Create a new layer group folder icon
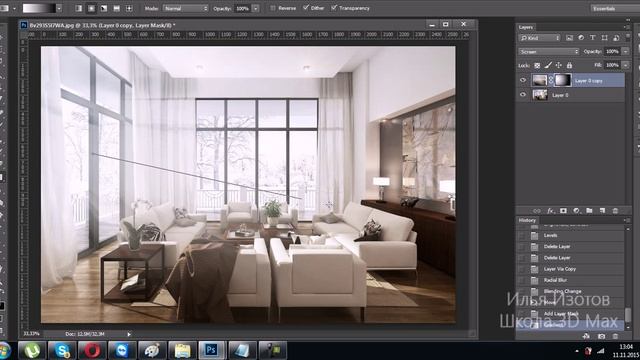 click(x=589, y=211)
